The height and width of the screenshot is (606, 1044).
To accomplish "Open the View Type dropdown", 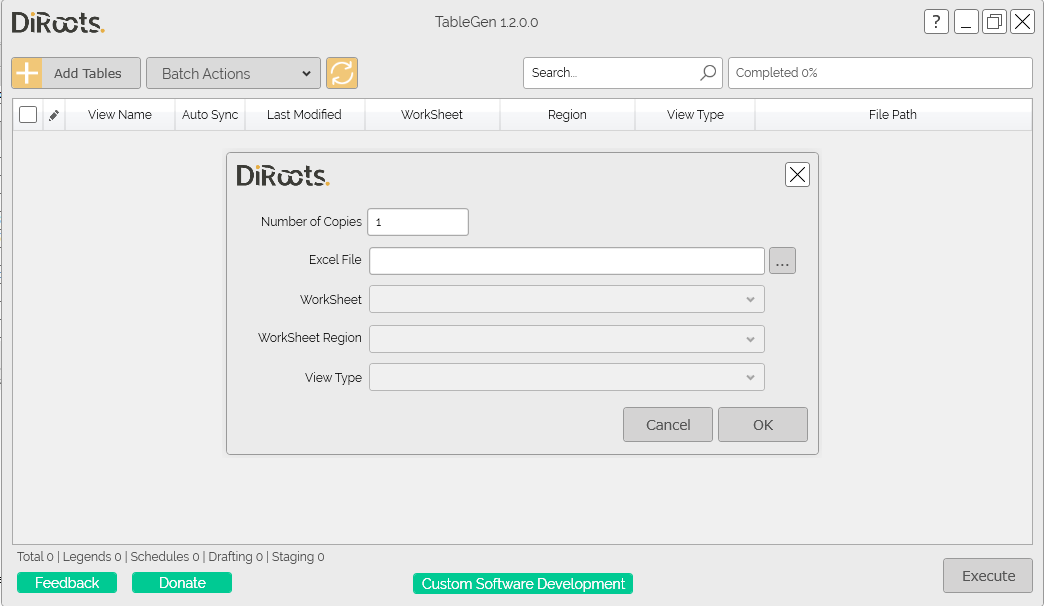I will tap(567, 377).
